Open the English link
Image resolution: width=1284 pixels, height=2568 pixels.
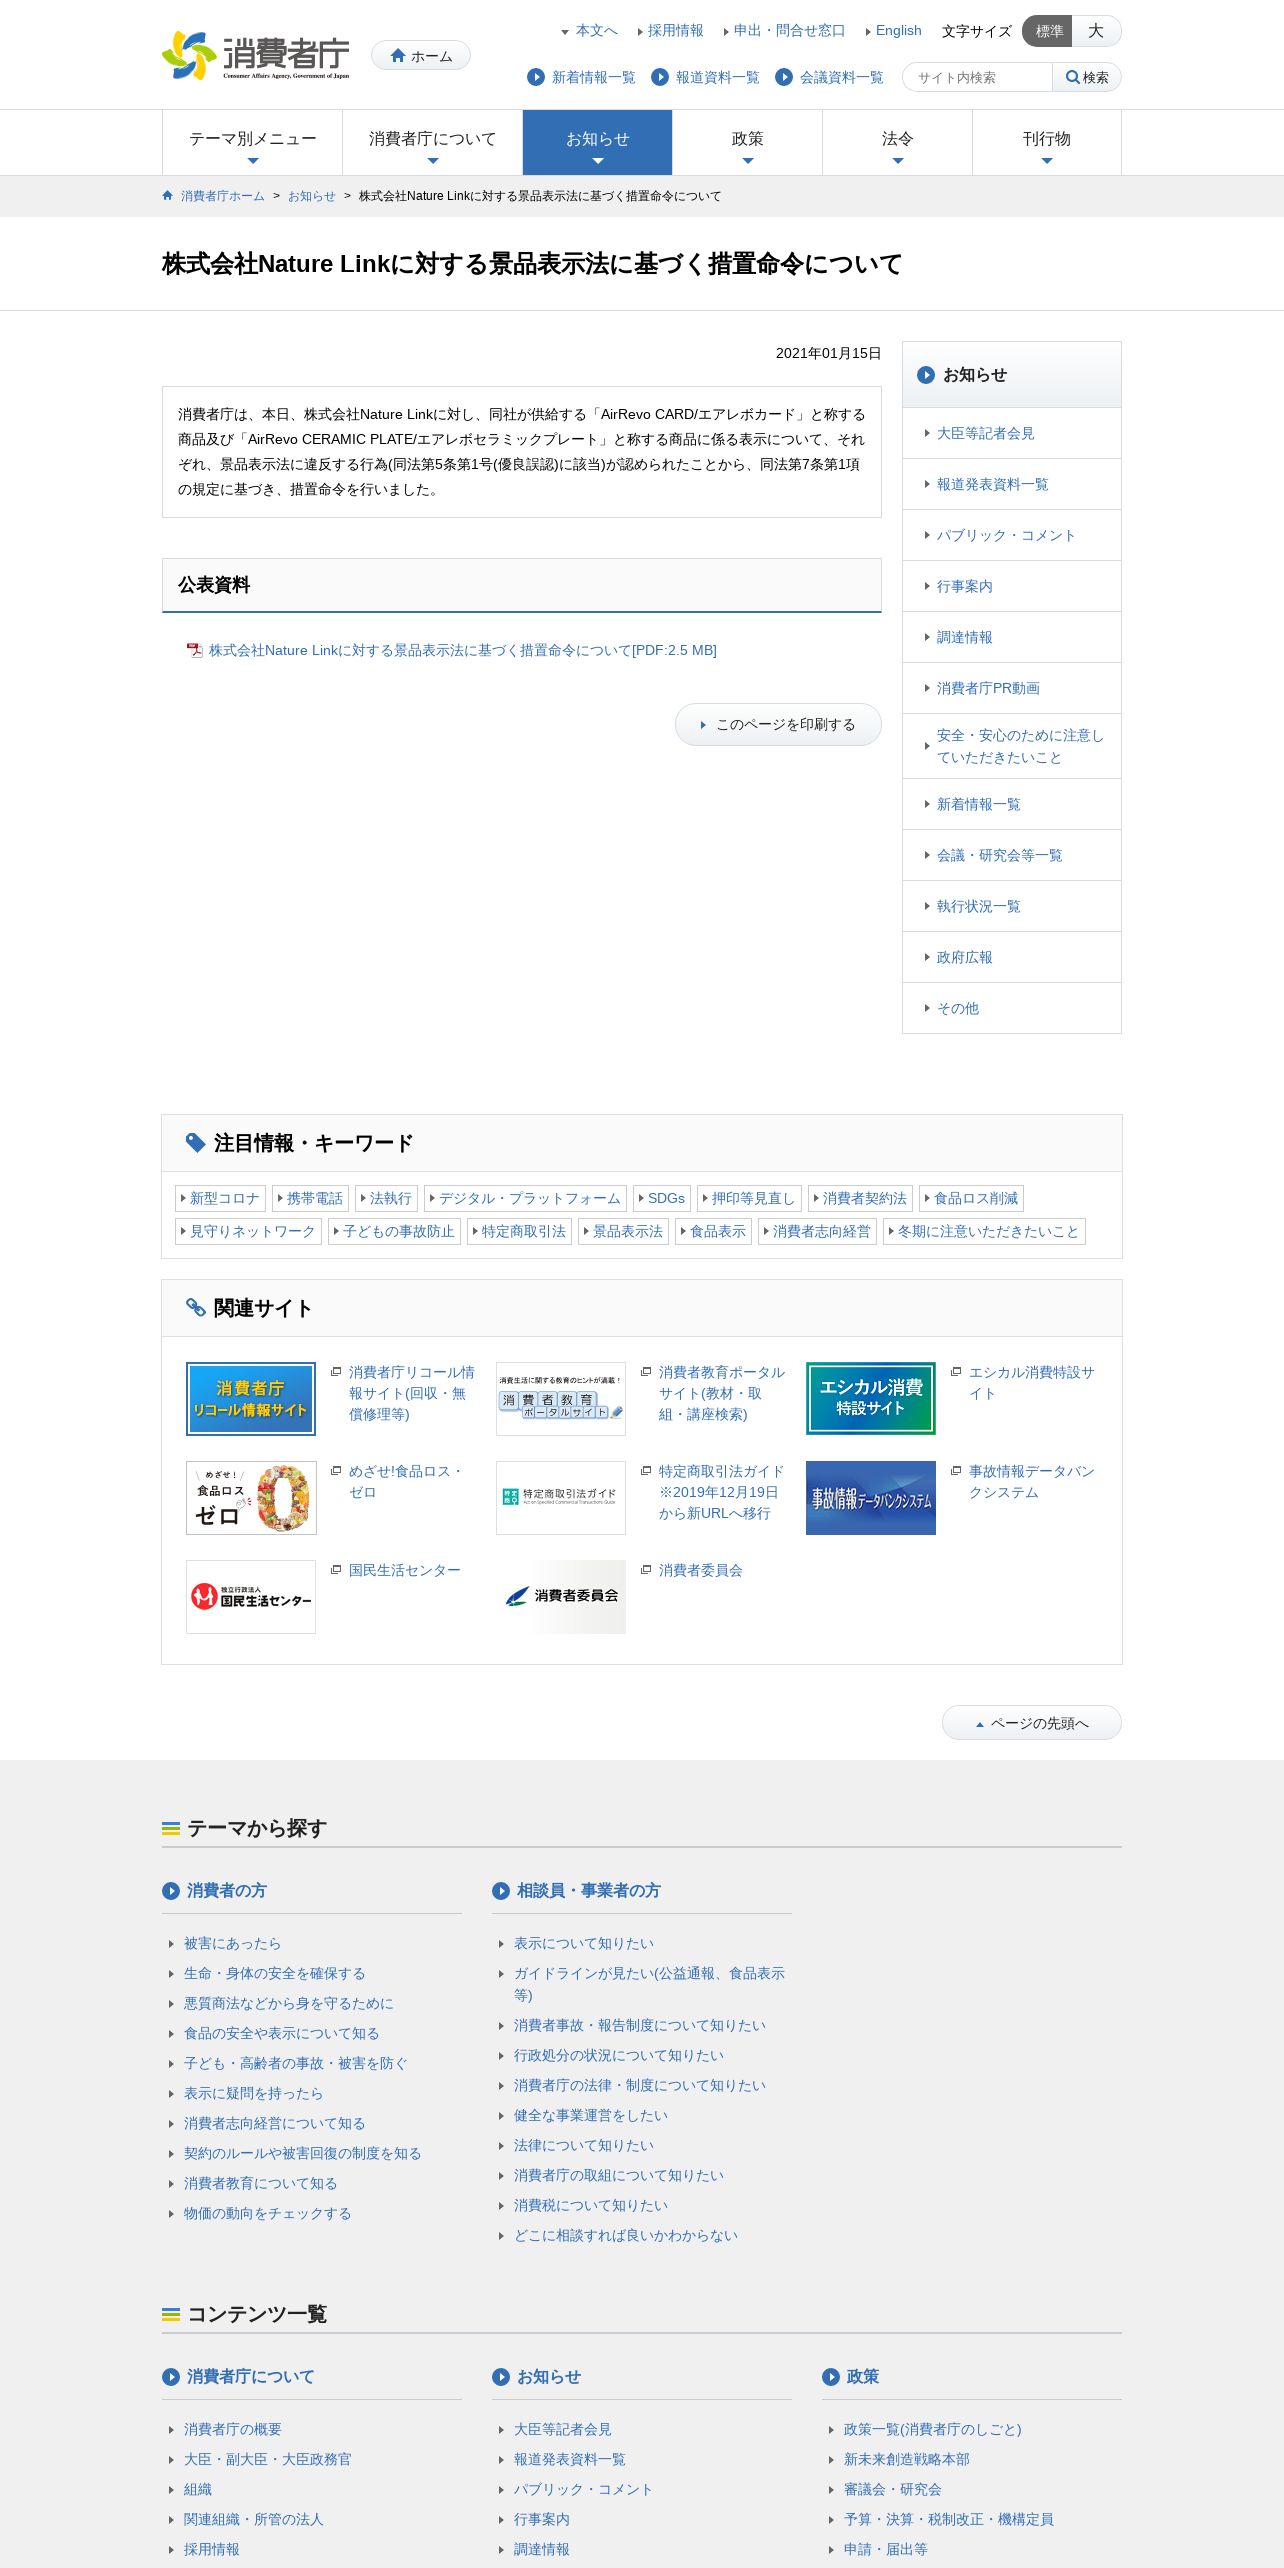pos(898,31)
